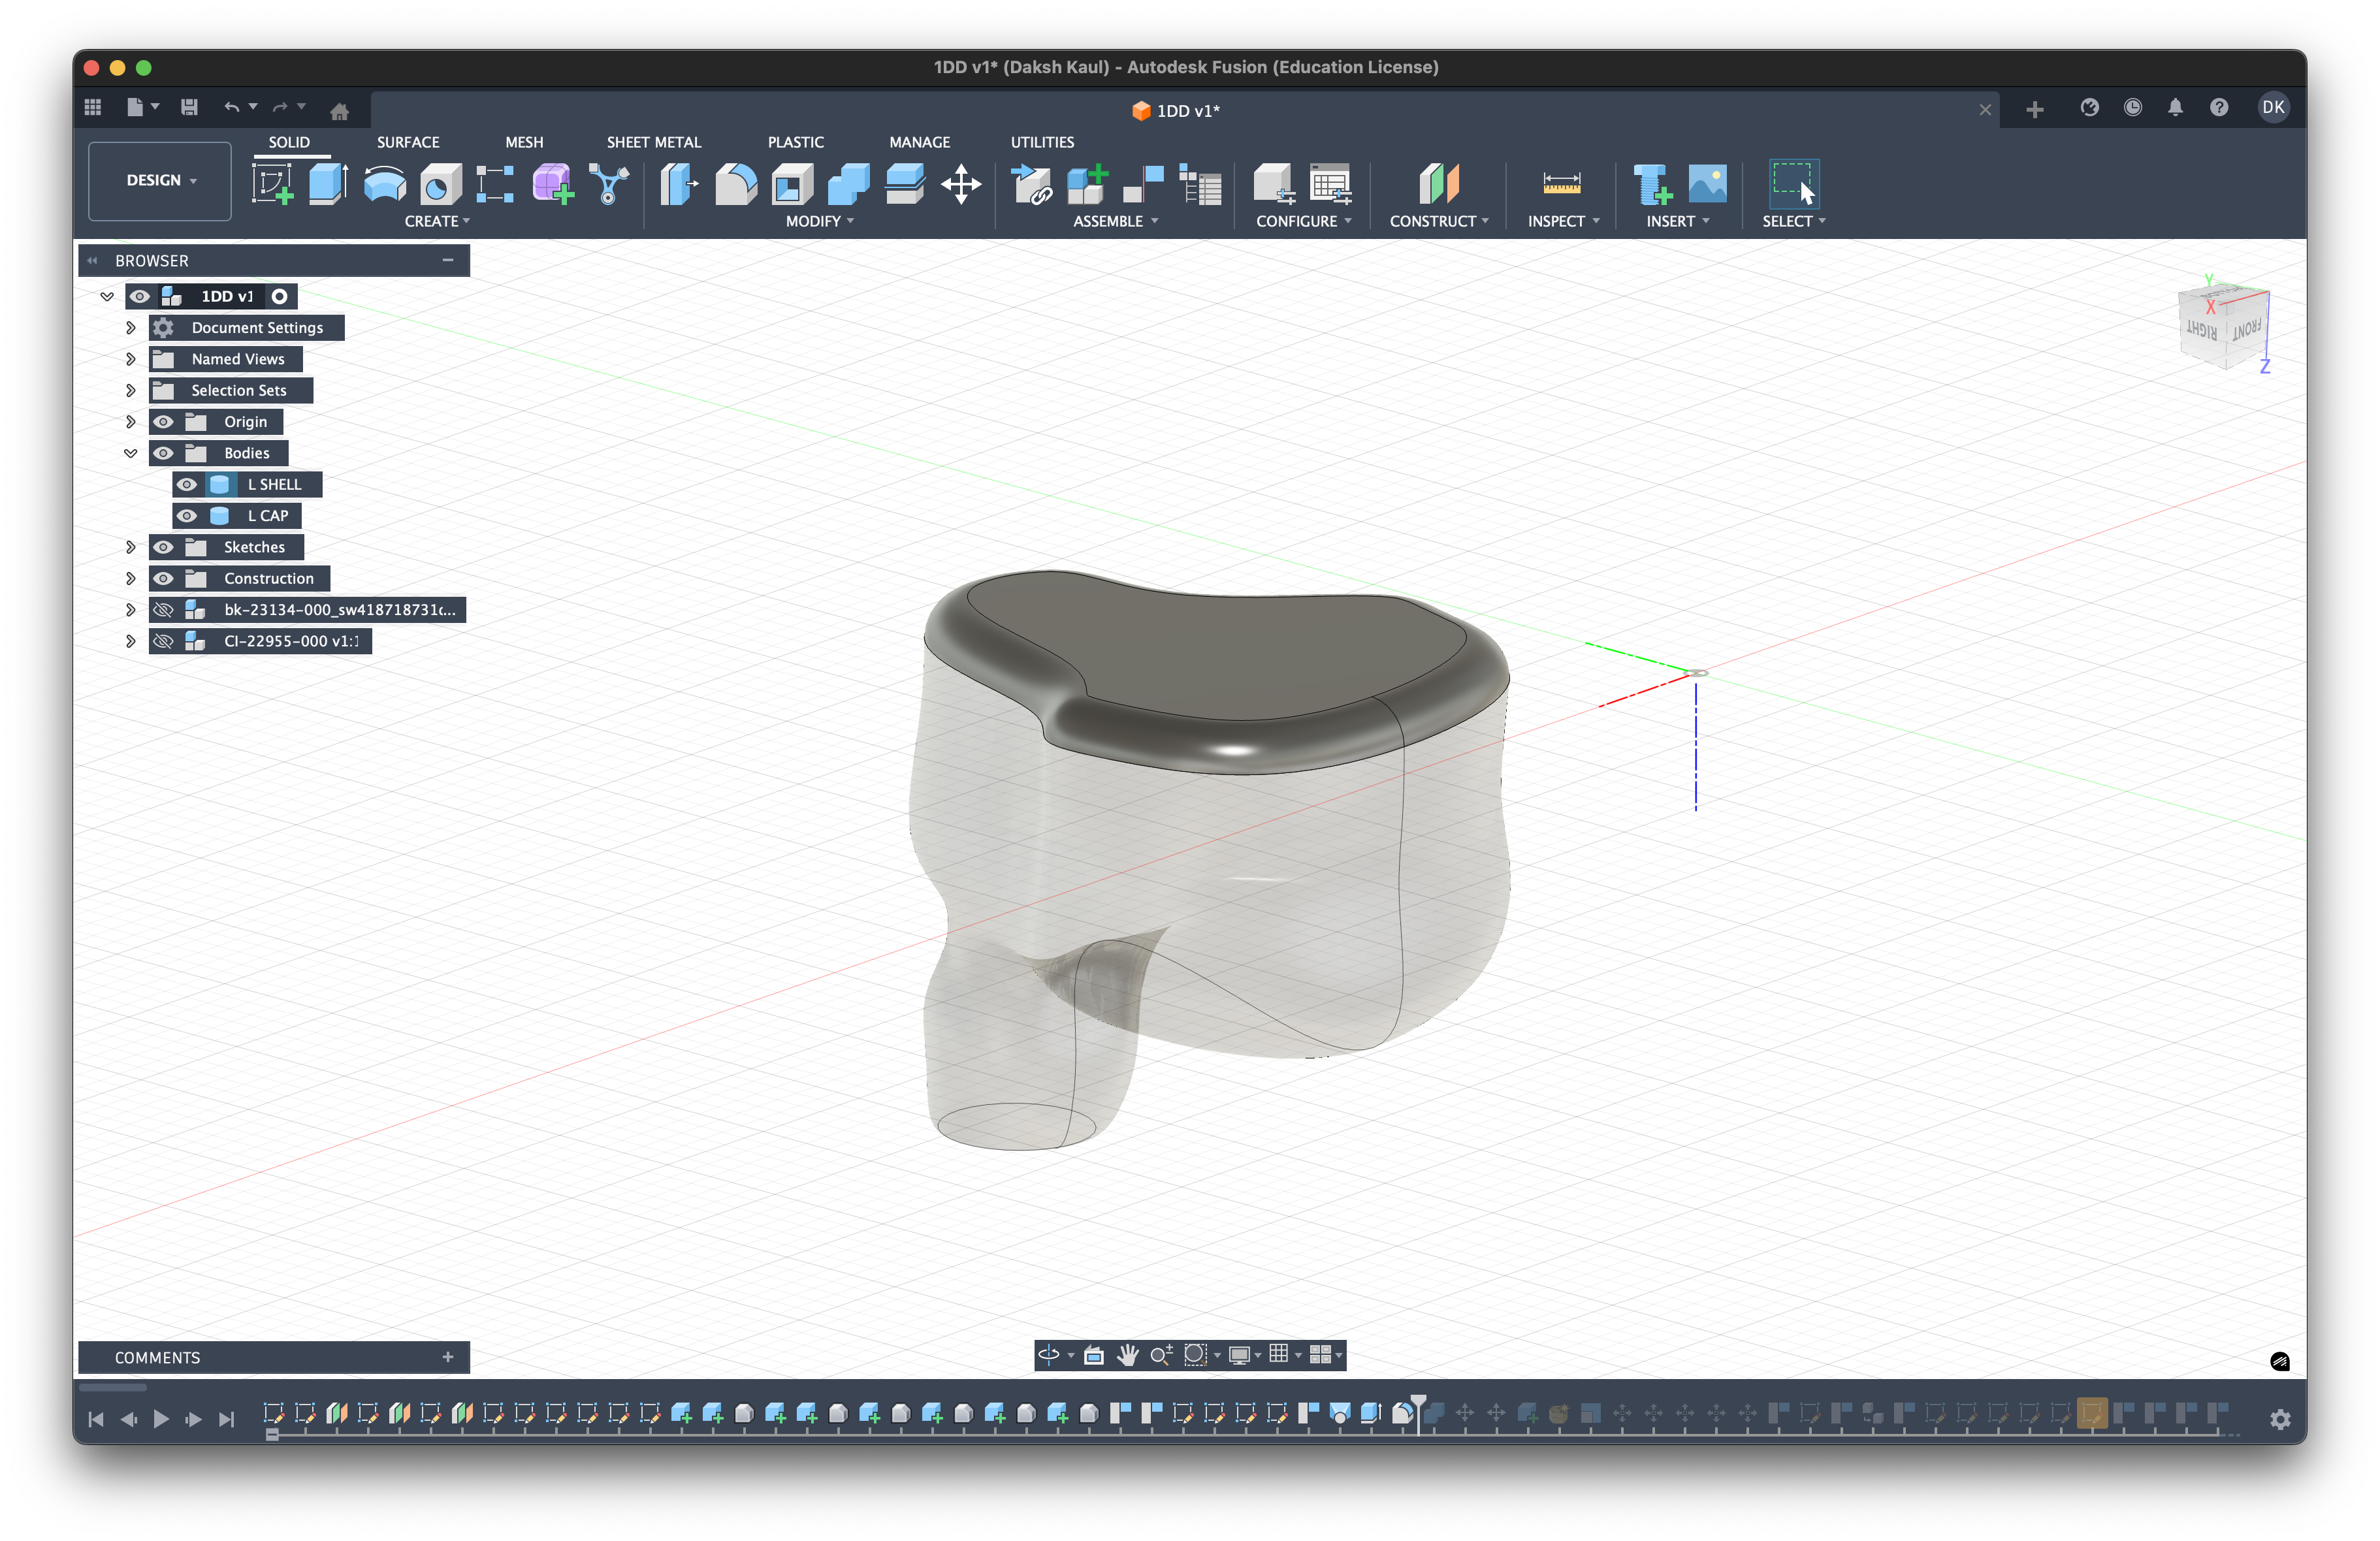Show the hidden CI-22955-000 component

click(164, 641)
